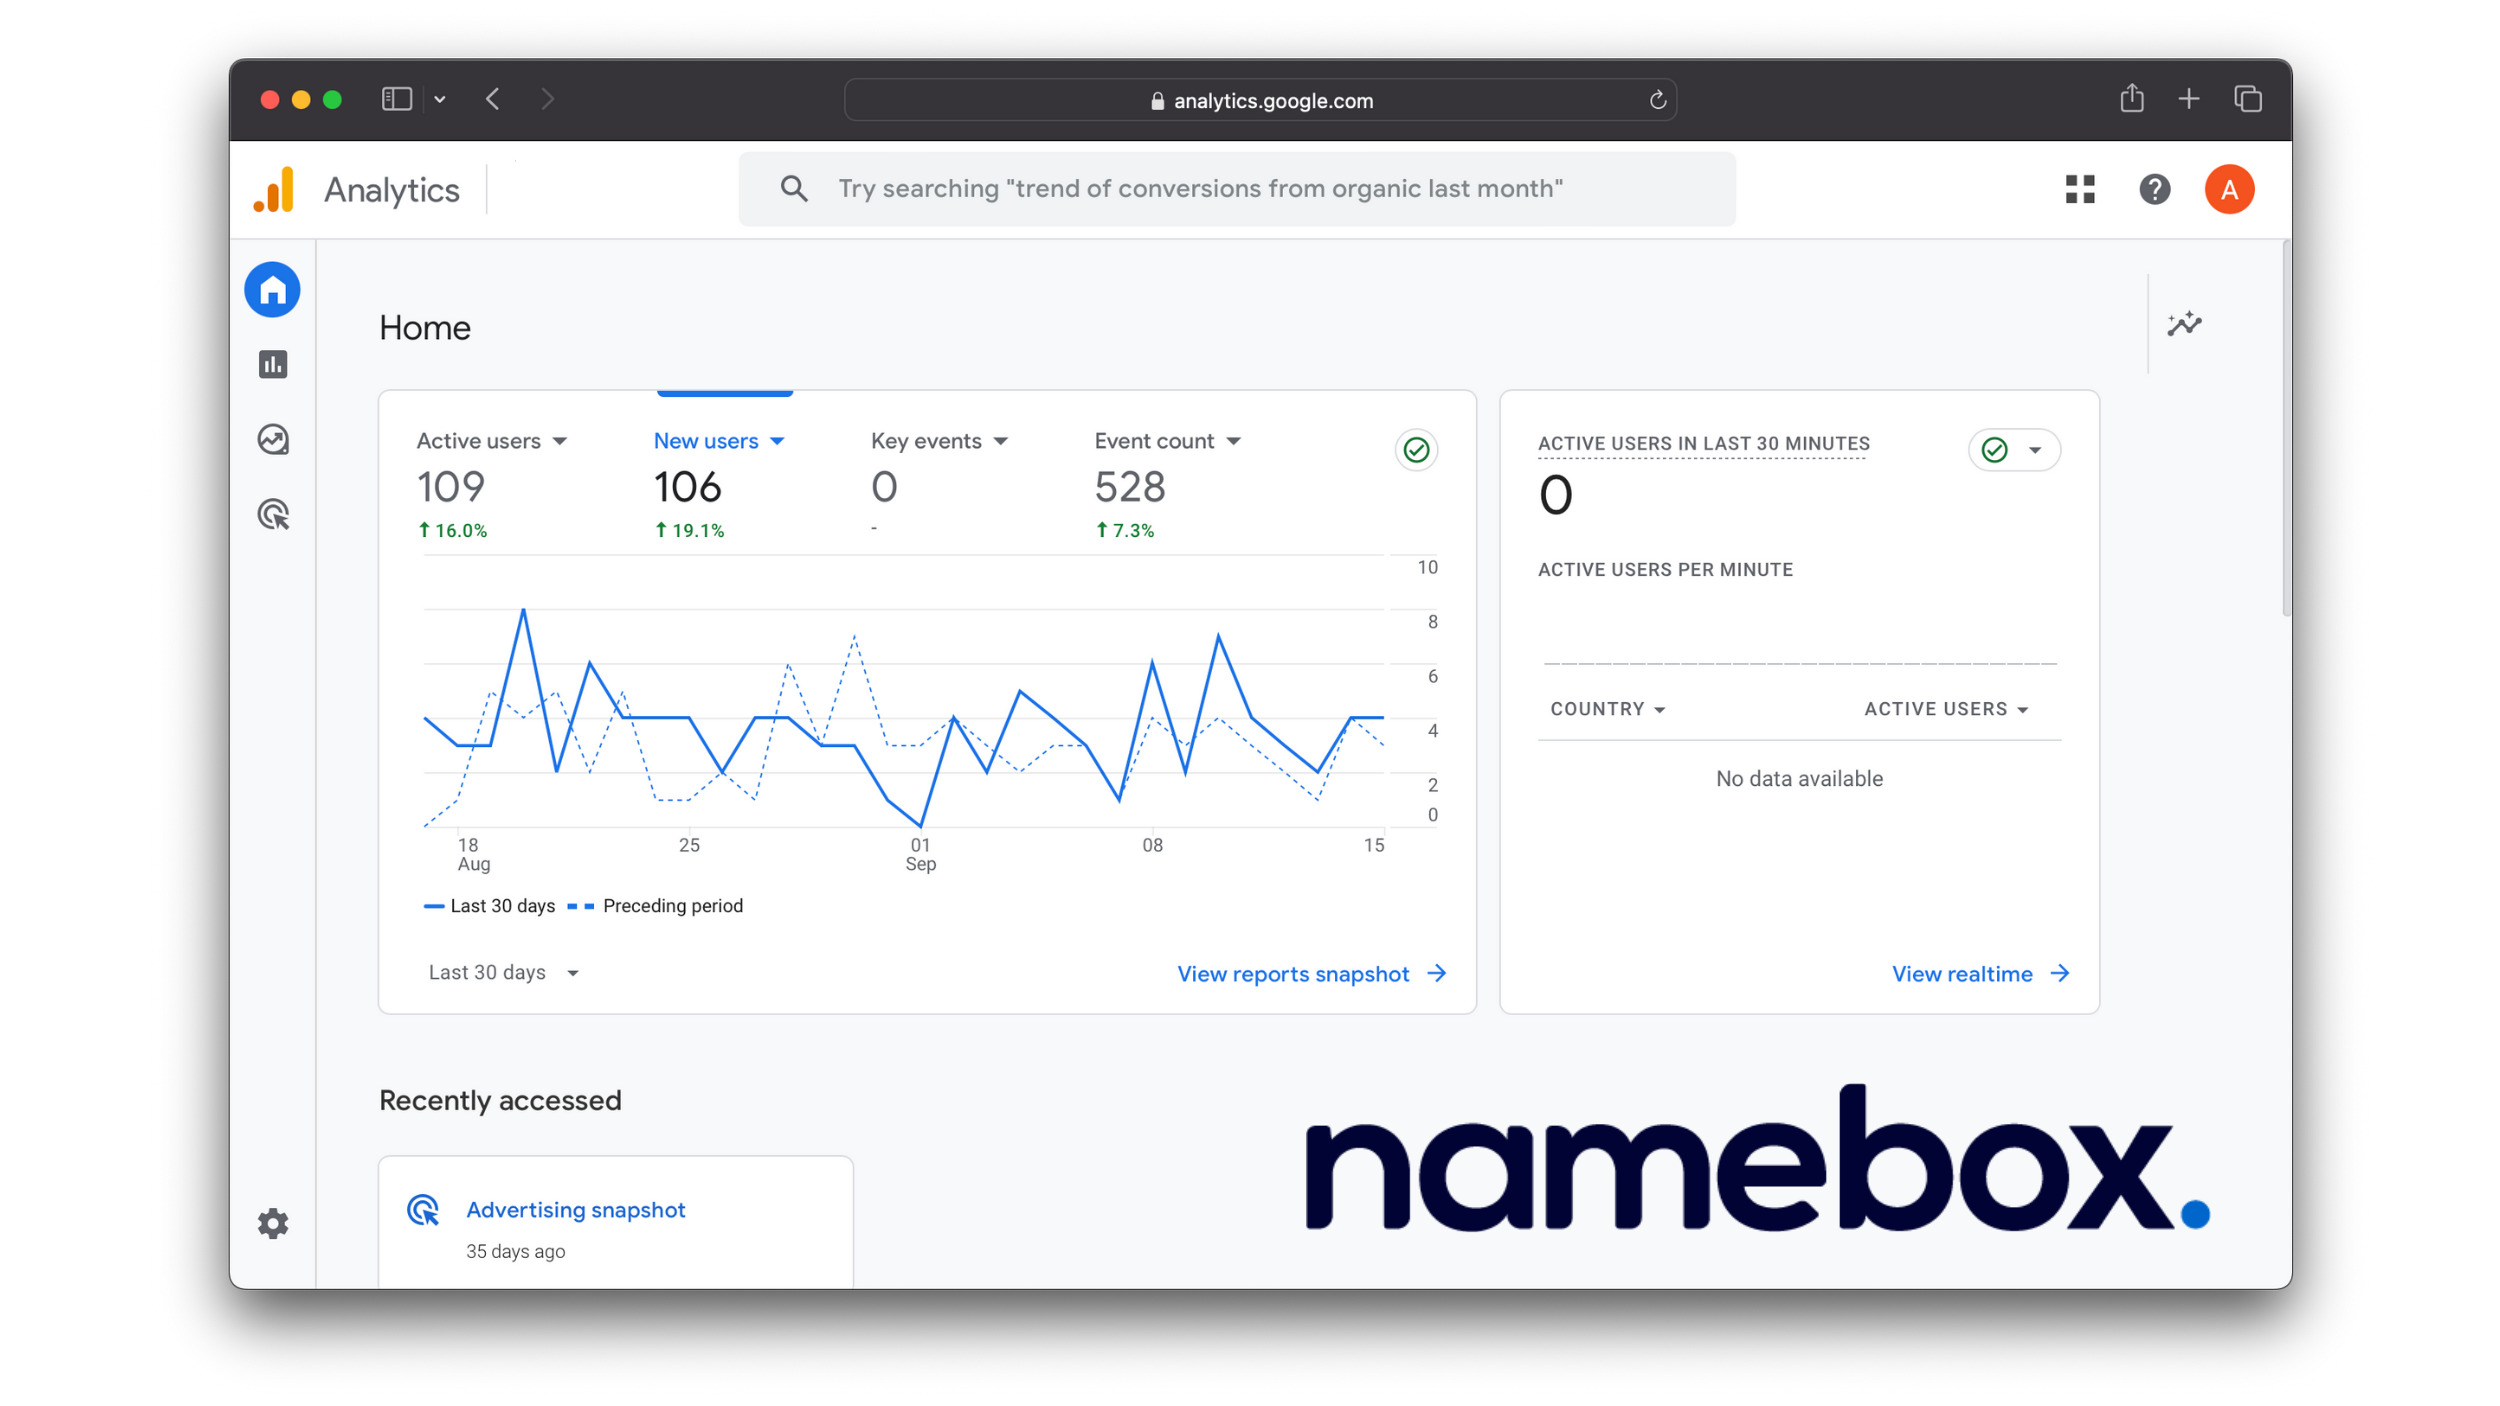Open the realtime card checkmark dropdown
The image size is (2500, 1406).
[x=2013, y=450]
